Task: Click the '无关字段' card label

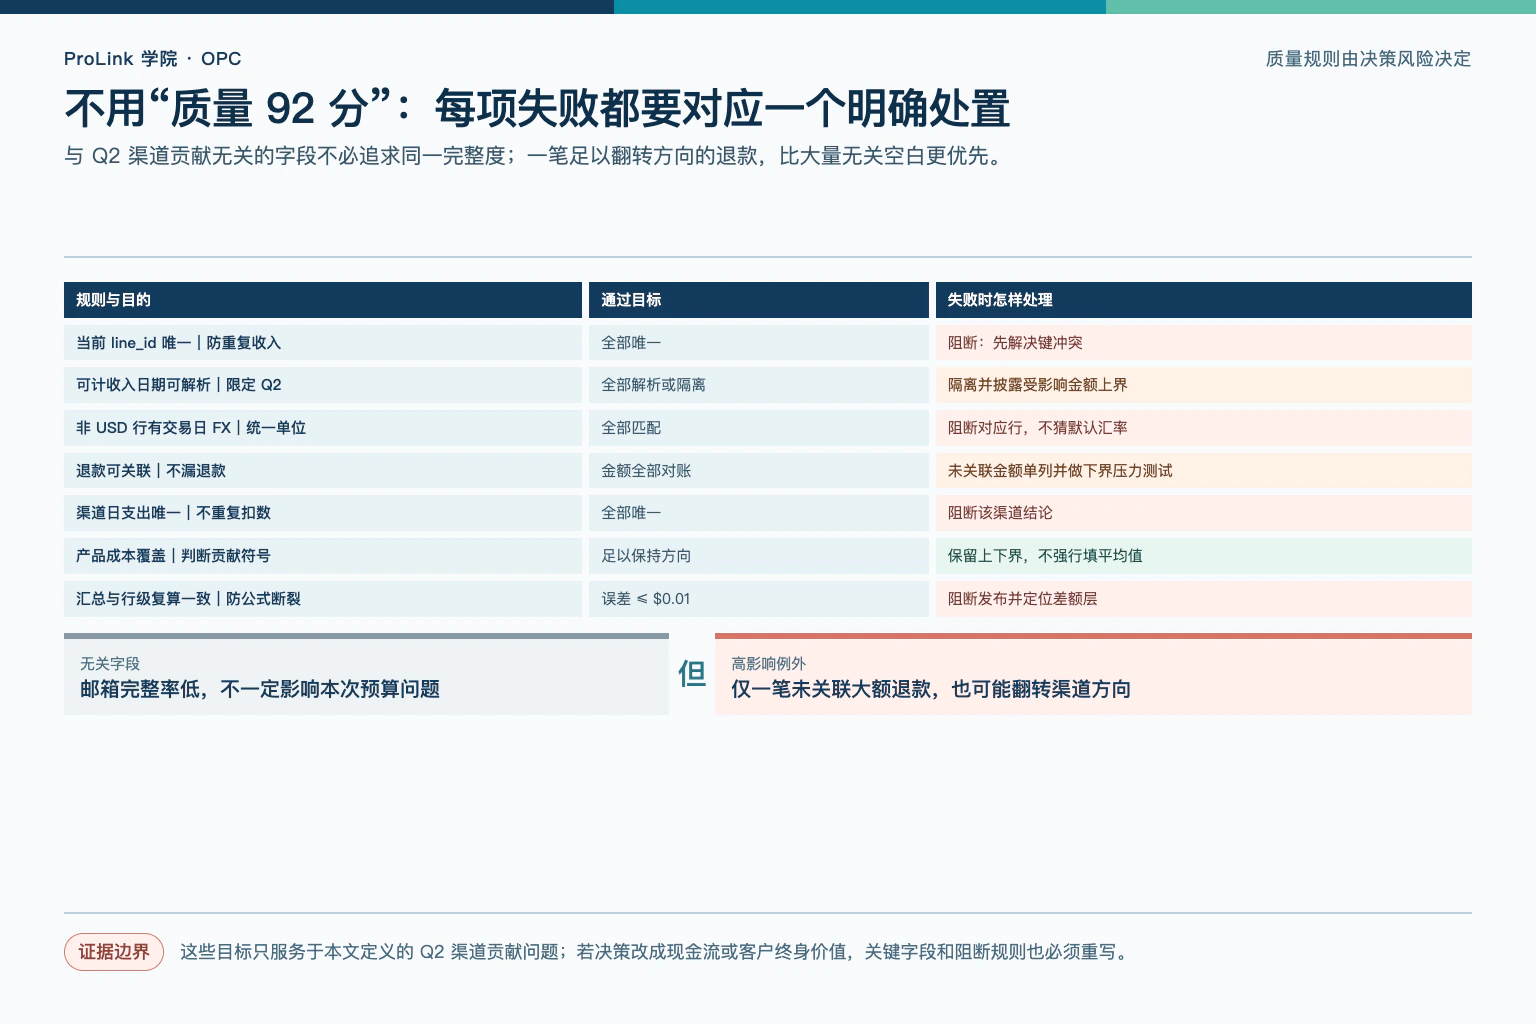Action: 110,664
